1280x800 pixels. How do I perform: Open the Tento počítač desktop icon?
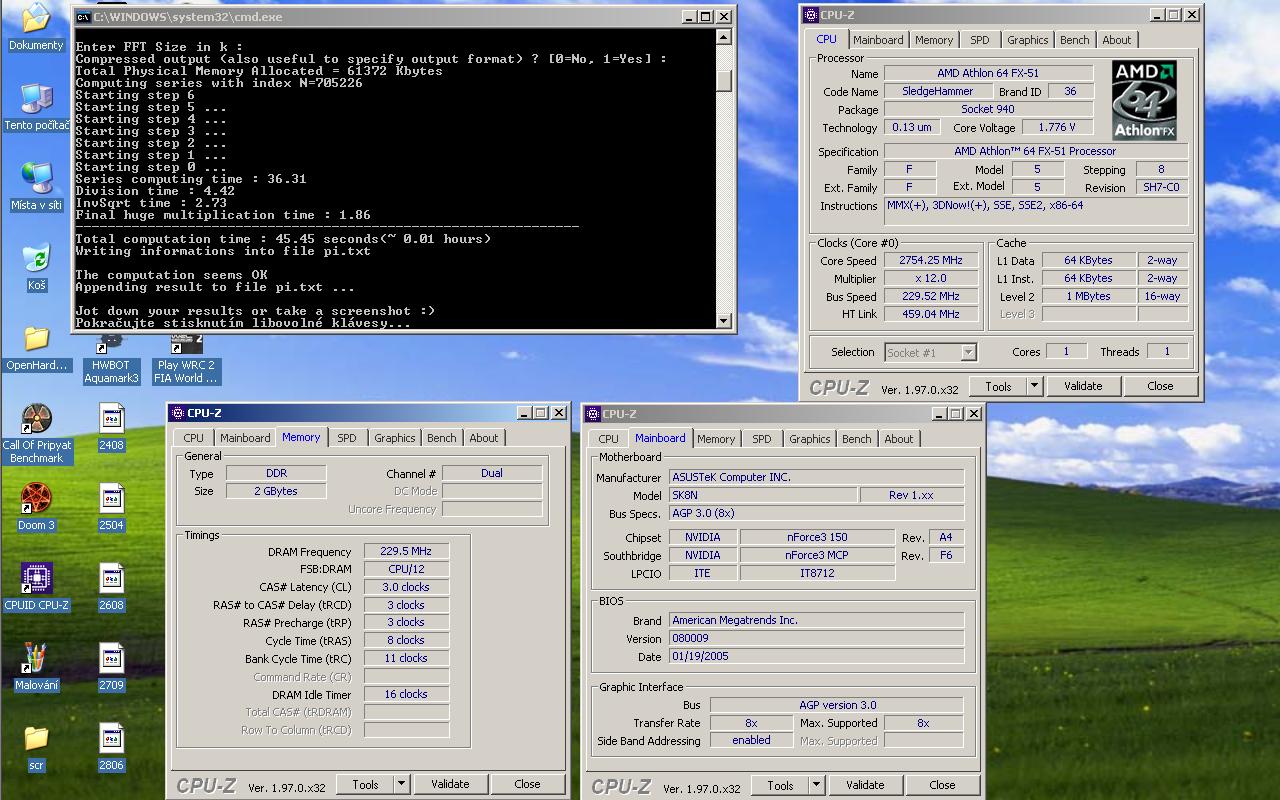(36, 98)
